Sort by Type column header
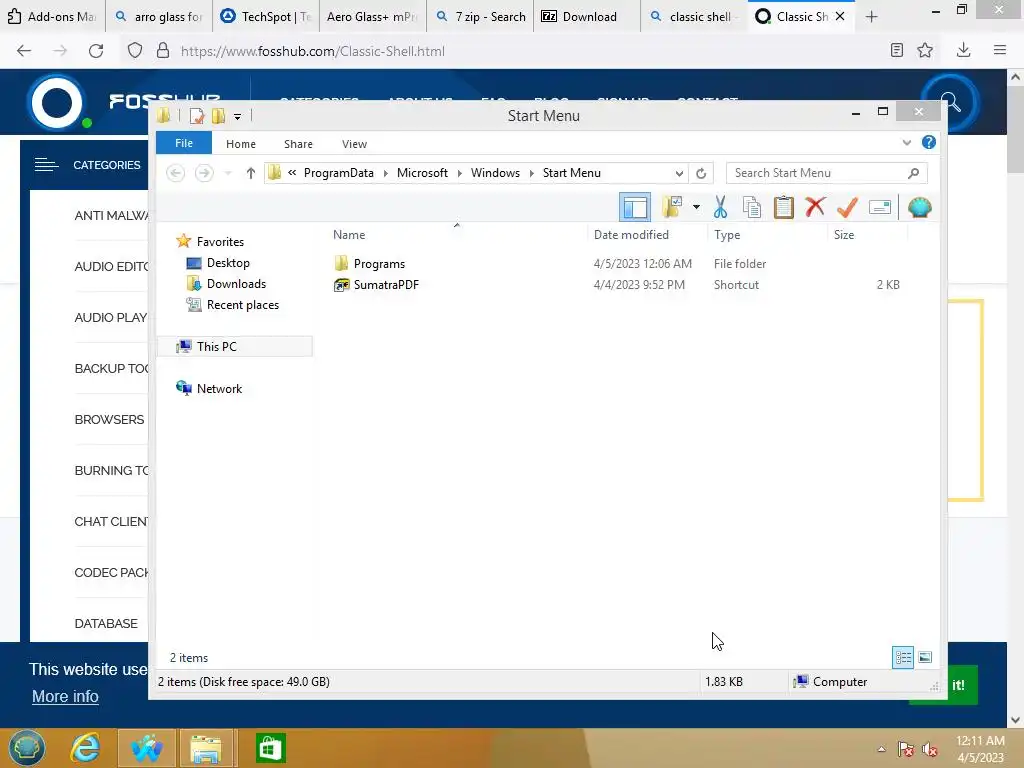This screenshot has height=768, width=1024. click(727, 235)
